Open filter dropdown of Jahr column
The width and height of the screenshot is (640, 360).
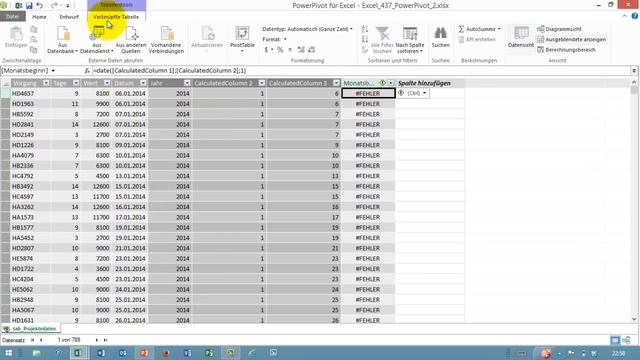pyautogui.click(x=187, y=83)
